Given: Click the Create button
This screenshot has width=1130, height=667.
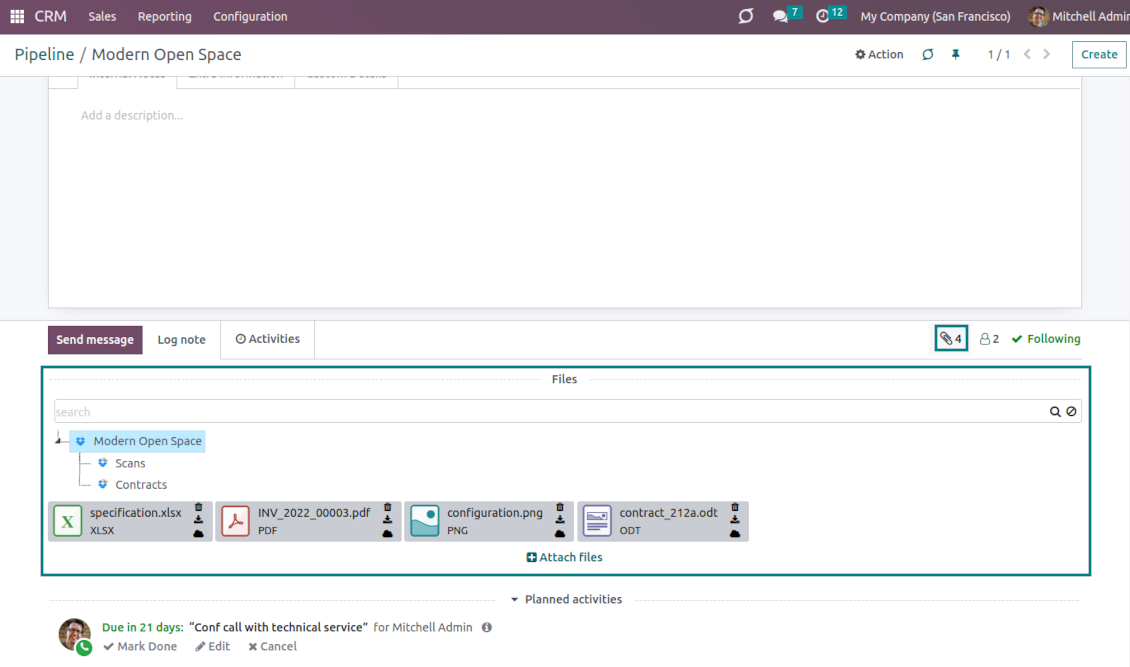Looking at the screenshot, I should coord(1098,54).
